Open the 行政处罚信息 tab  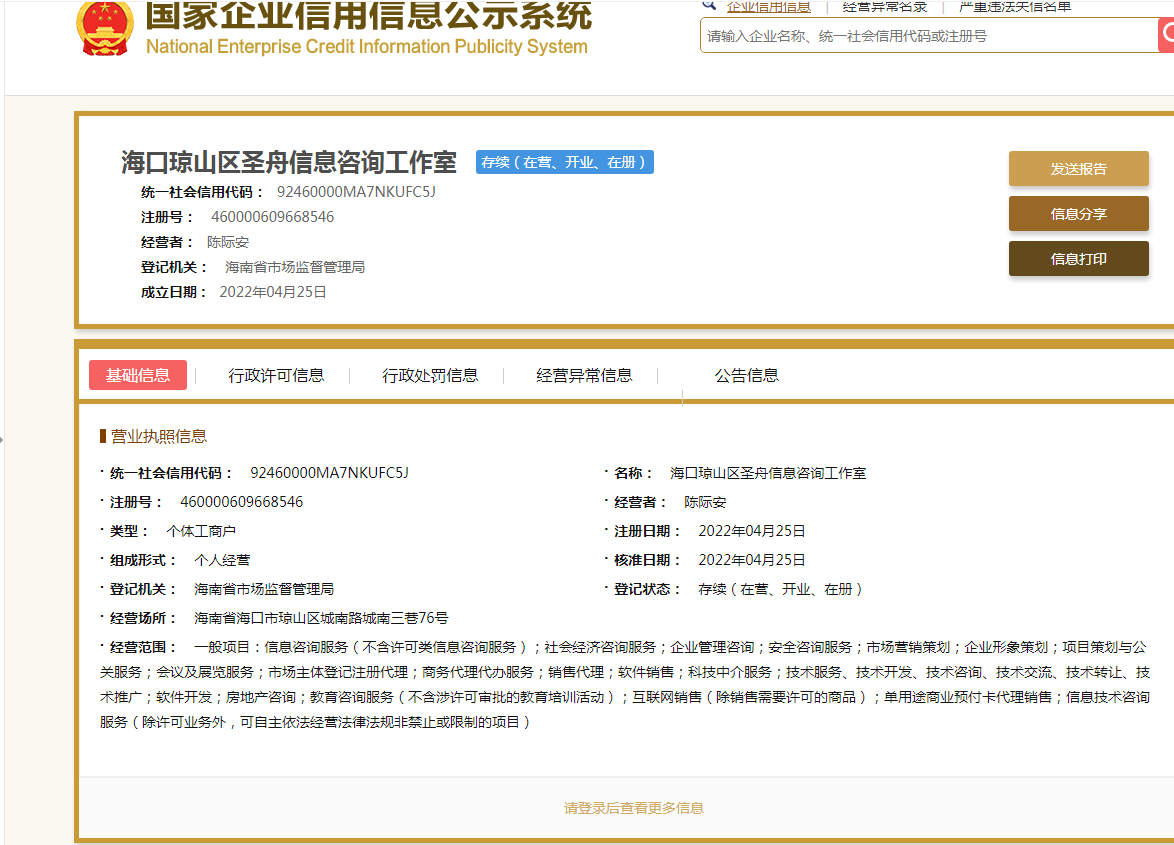(430, 375)
